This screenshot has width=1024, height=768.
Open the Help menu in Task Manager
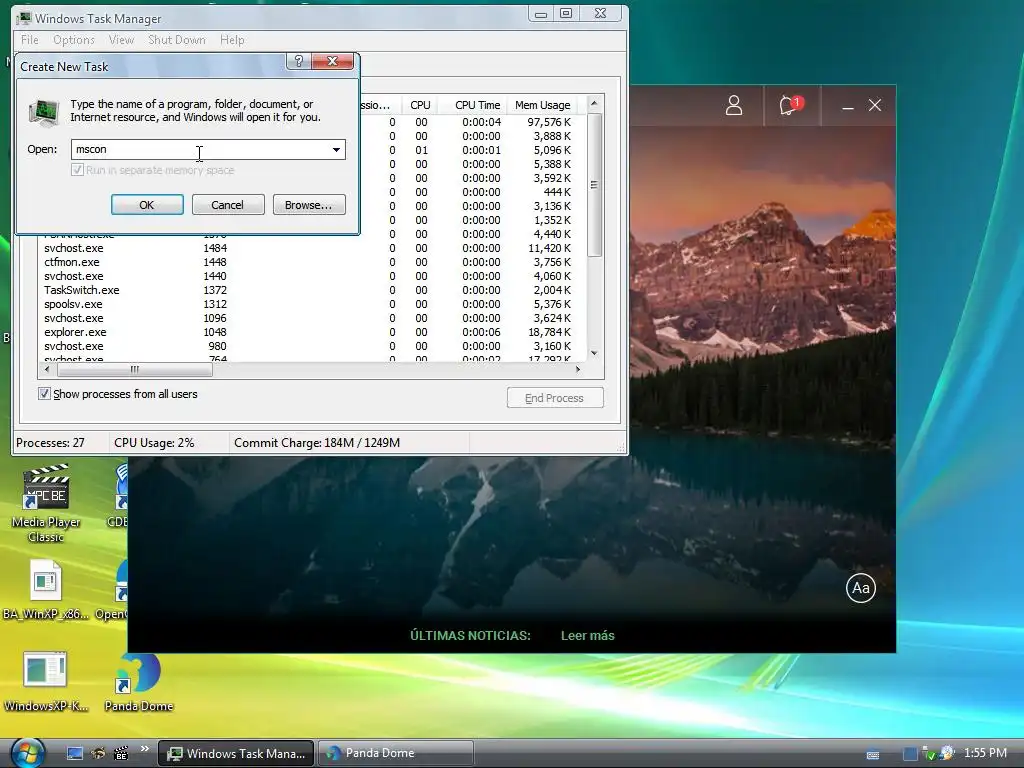pyautogui.click(x=232, y=40)
